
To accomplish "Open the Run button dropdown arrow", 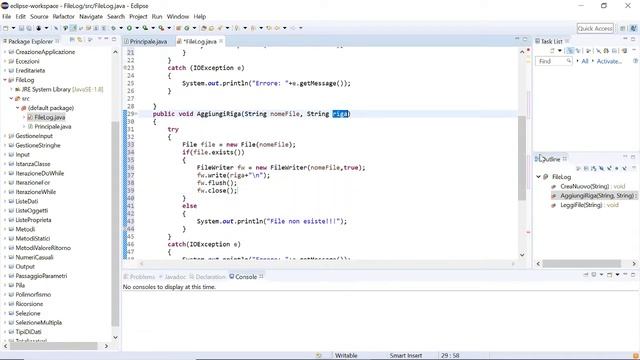I will (137, 28).
